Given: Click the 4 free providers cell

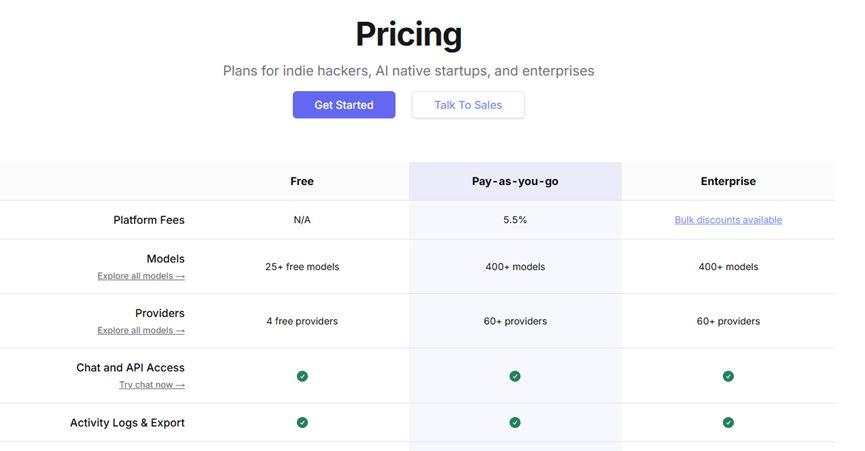Looking at the screenshot, I should [302, 321].
